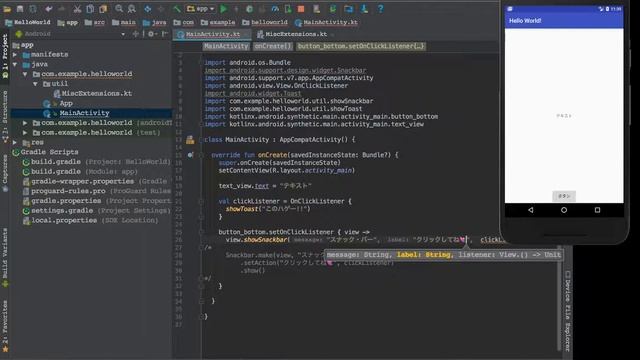Collapse the java folder

15,64
